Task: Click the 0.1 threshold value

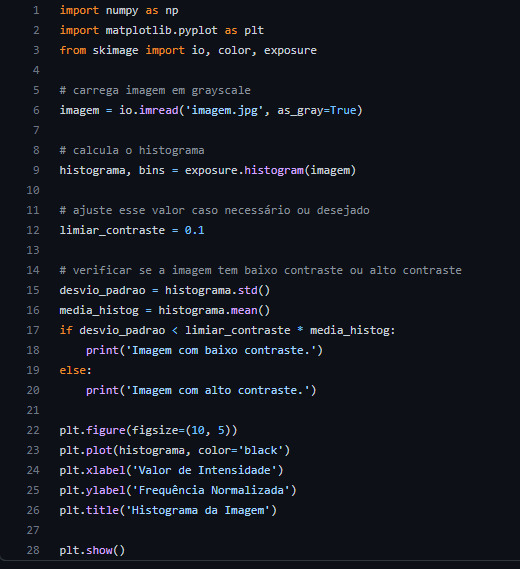Action: (x=195, y=230)
